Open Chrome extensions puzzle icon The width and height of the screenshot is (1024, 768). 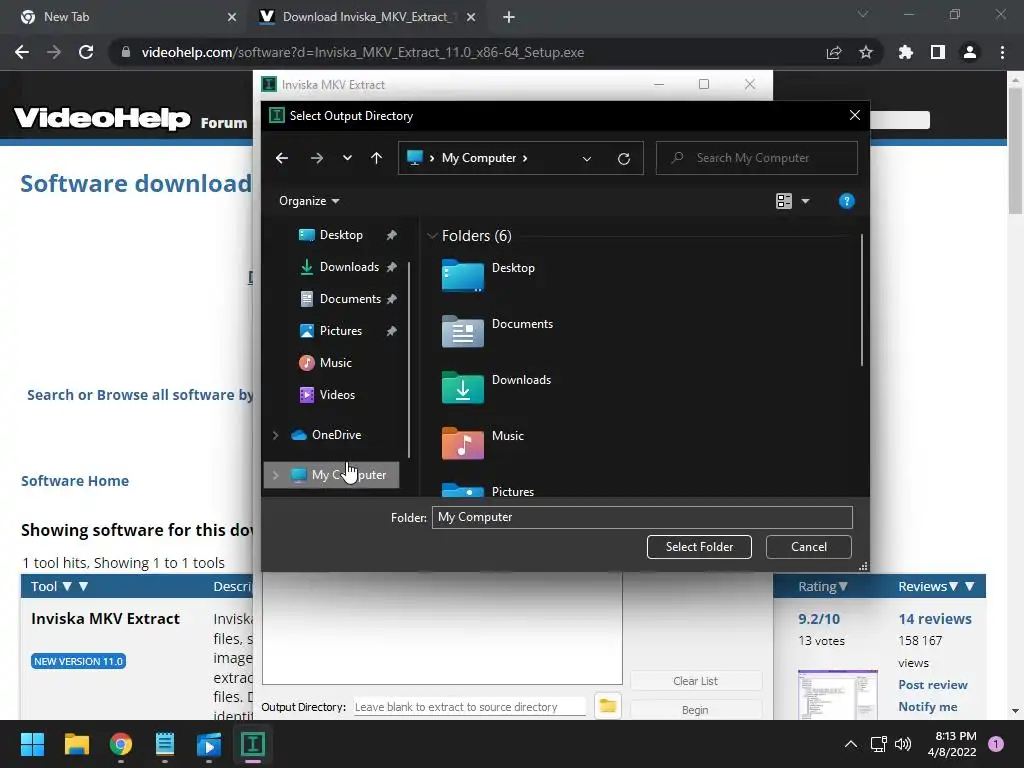(906, 52)
